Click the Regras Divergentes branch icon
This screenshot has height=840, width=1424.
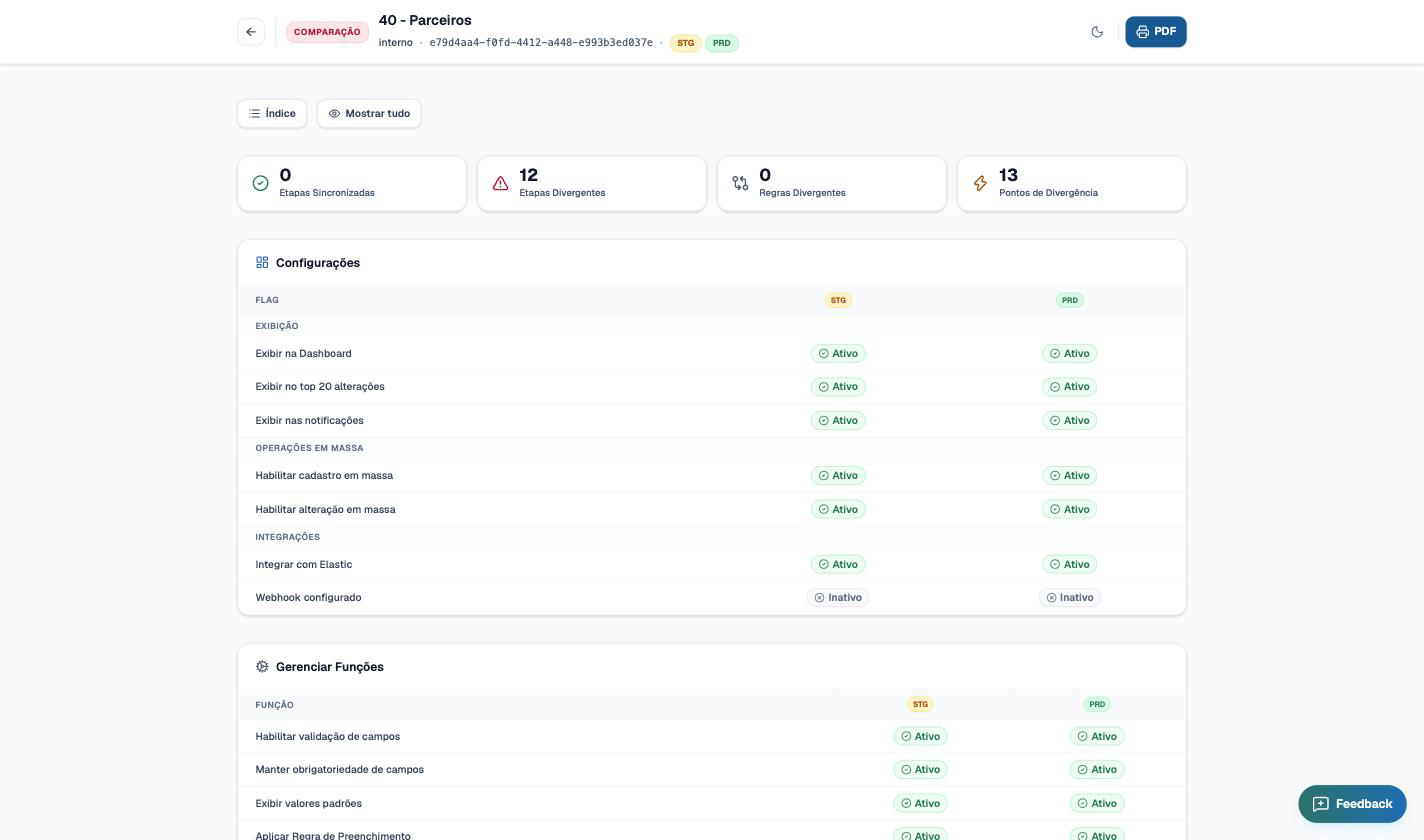pos(740,183)
